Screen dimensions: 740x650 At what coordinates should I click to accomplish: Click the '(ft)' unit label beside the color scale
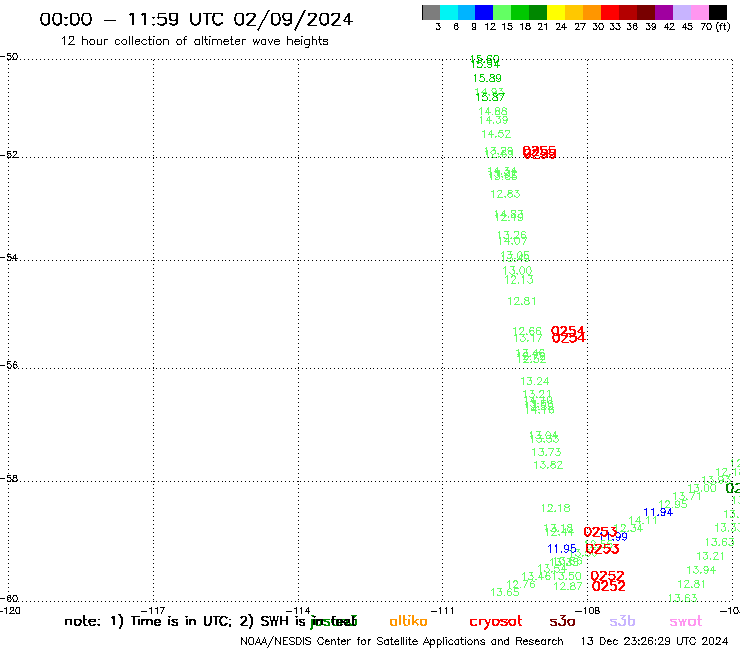723,26
